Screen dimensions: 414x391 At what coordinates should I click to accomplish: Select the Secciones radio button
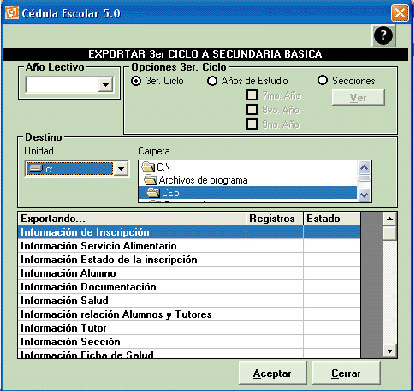click(322, 80)
